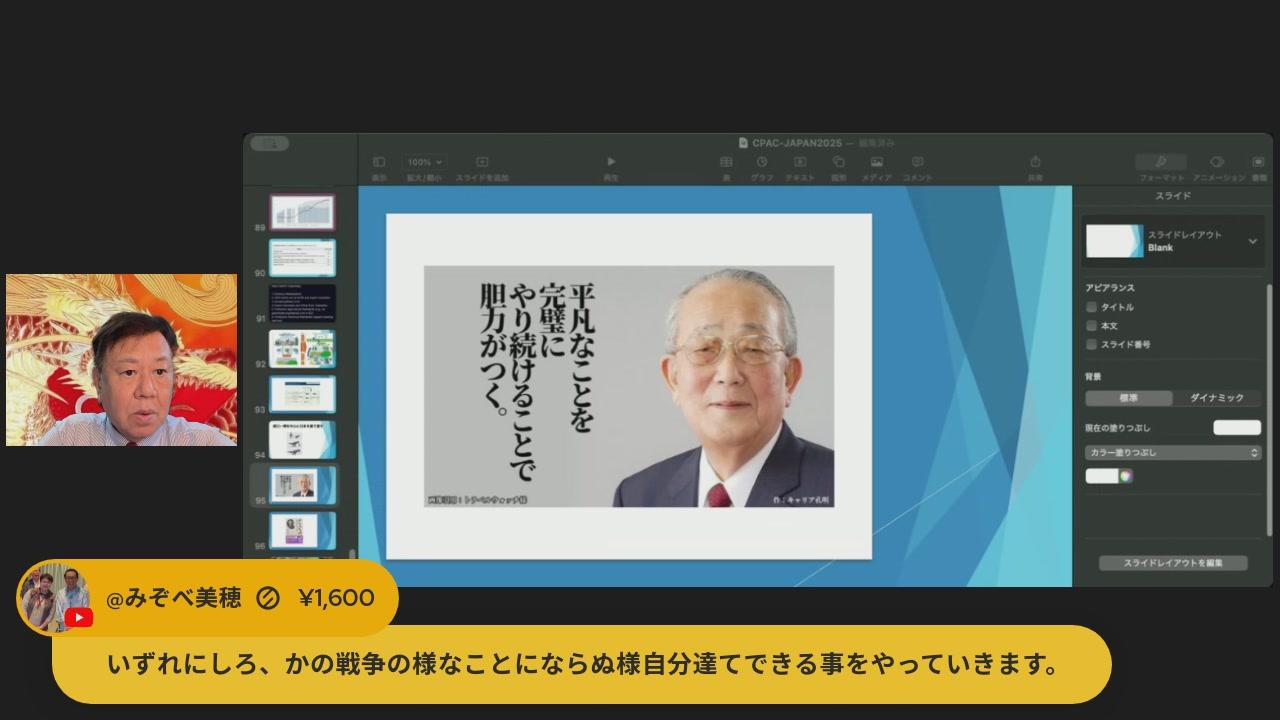Toggle the スライド番号 (Slide number) checkbox
This screenshot has width=1280, height=720.
pos(1092,344)
